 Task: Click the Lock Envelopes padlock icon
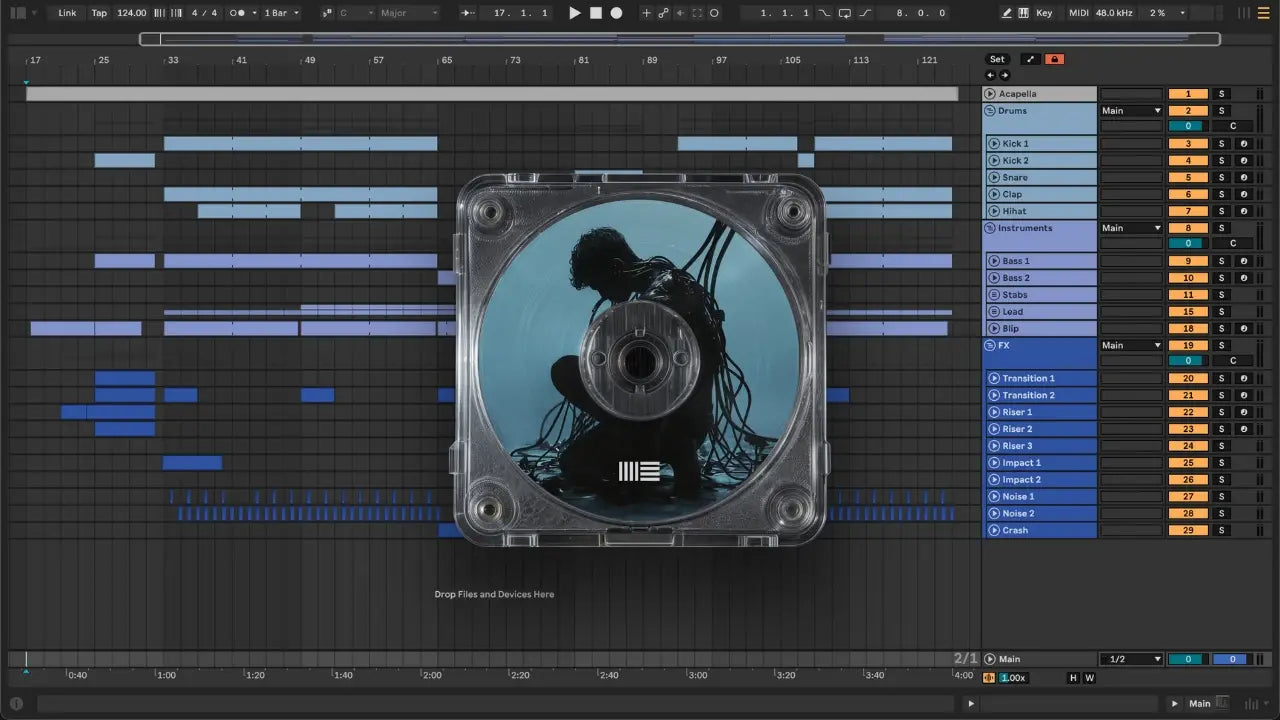(x=1054, y=59)
